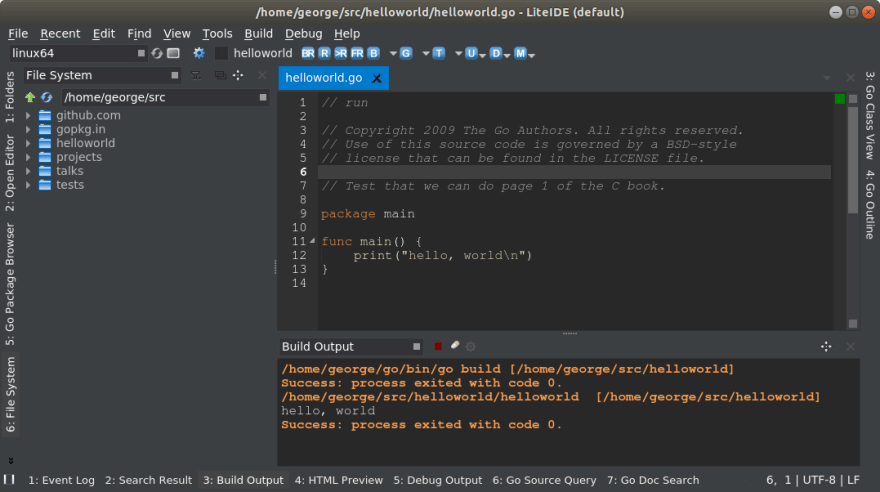Clear Build Output with the eraser icon
880x492 pixels.
tap(455, 346)
